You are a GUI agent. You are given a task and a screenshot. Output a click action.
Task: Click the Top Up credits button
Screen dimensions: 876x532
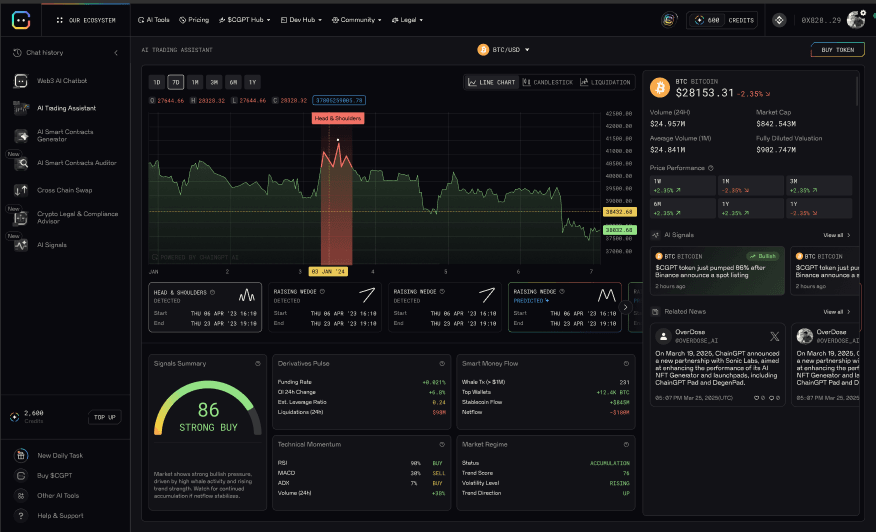[104, 417]
